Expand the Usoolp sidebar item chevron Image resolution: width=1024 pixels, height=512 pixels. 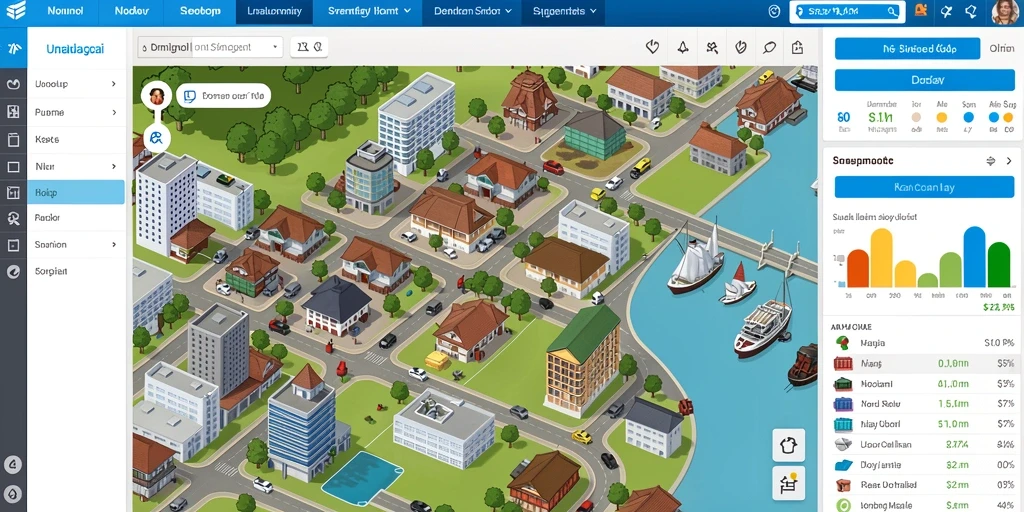(114, 84)
